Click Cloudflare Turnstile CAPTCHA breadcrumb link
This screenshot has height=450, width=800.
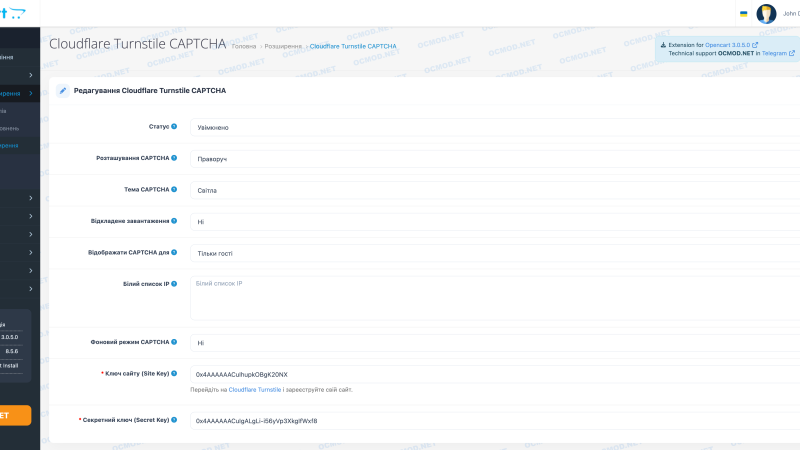pyautogui.click(x=353, y=46)
